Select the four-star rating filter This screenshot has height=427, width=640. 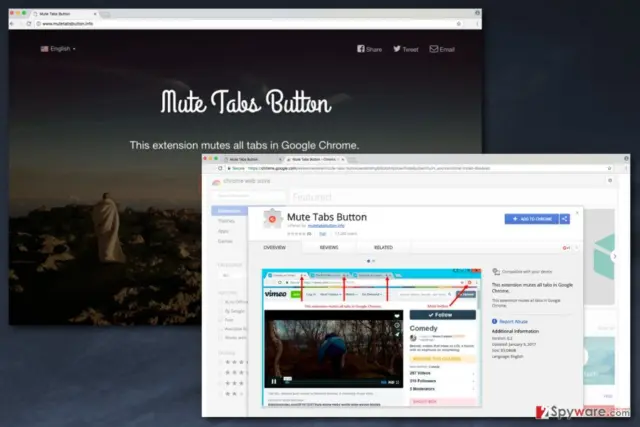click(x=234, y=362)
